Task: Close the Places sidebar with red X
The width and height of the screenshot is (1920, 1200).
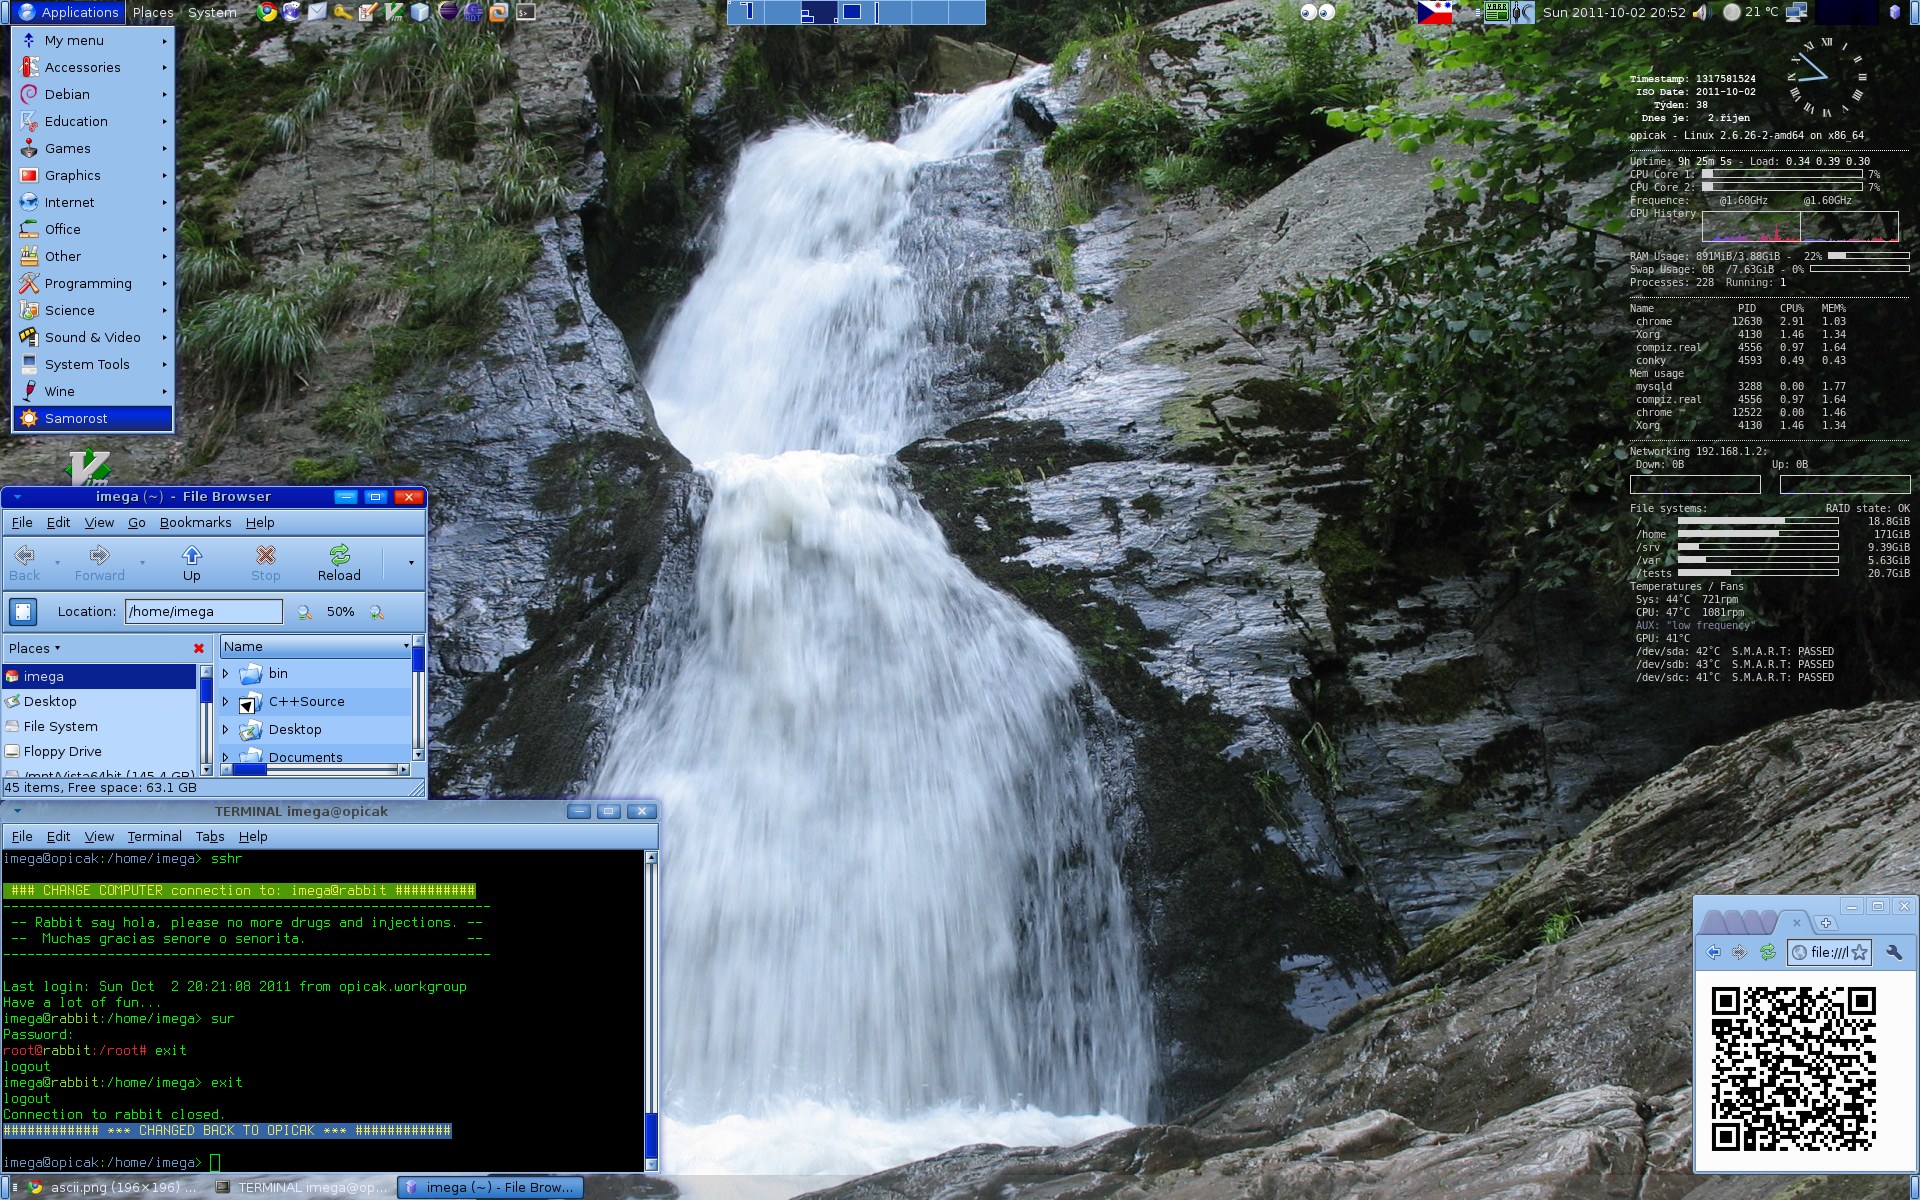Action: (x=198, y=648)
